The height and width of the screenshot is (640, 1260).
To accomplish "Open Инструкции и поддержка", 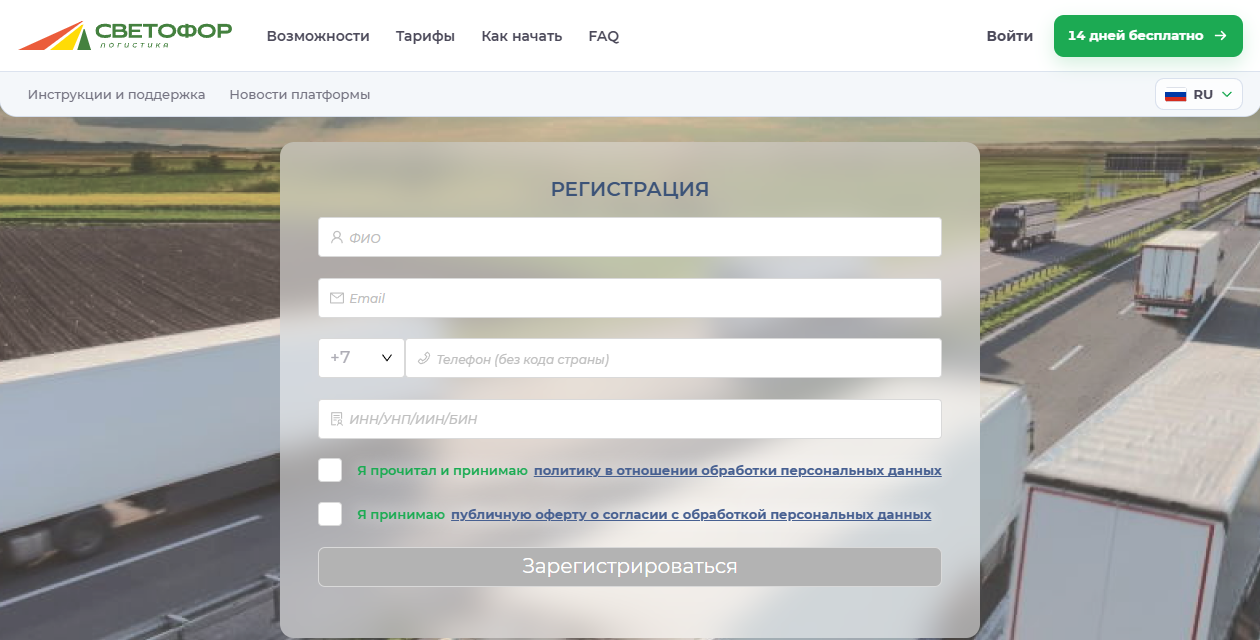I will coord(117,94).
